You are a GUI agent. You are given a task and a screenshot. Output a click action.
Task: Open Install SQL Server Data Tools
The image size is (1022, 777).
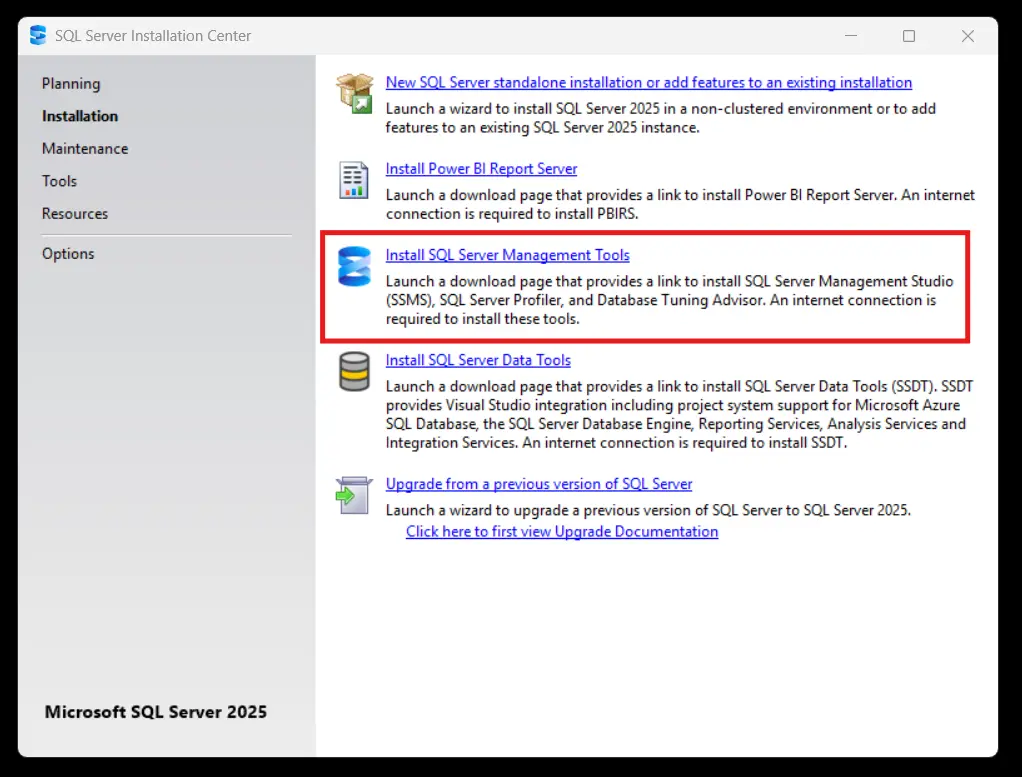click(478, 360)
